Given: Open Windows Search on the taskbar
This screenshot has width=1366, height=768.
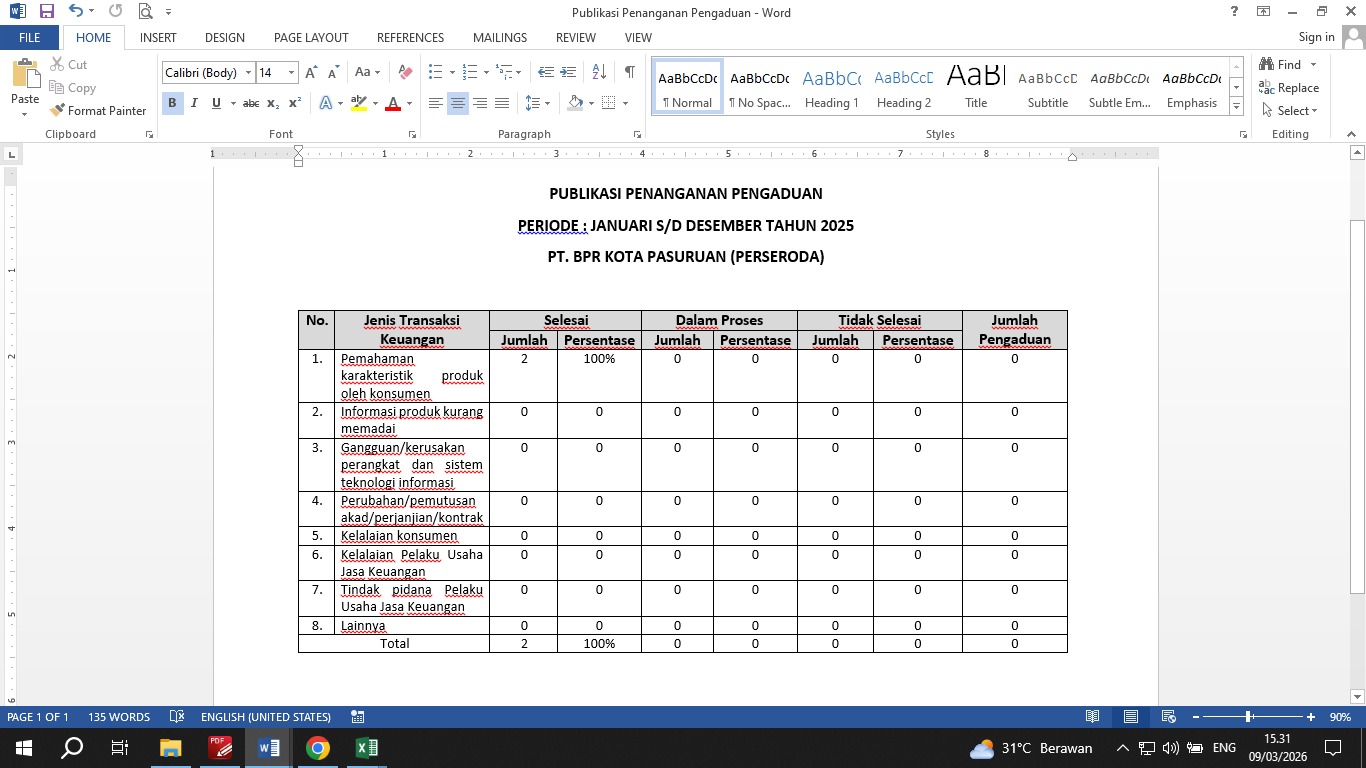Looking at the screenshot, I should point(73,748).
